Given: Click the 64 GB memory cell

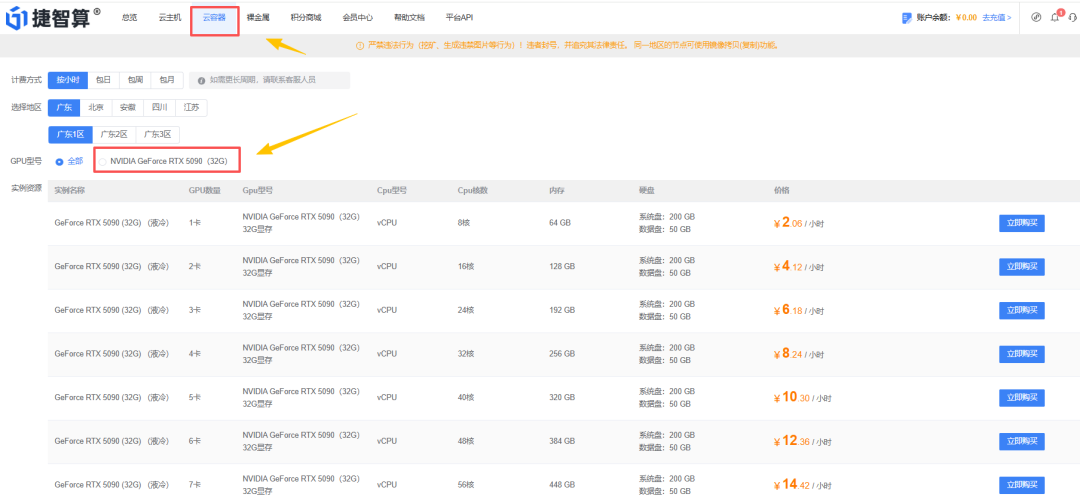Looking at the screenshot, I should pos(559,223).
